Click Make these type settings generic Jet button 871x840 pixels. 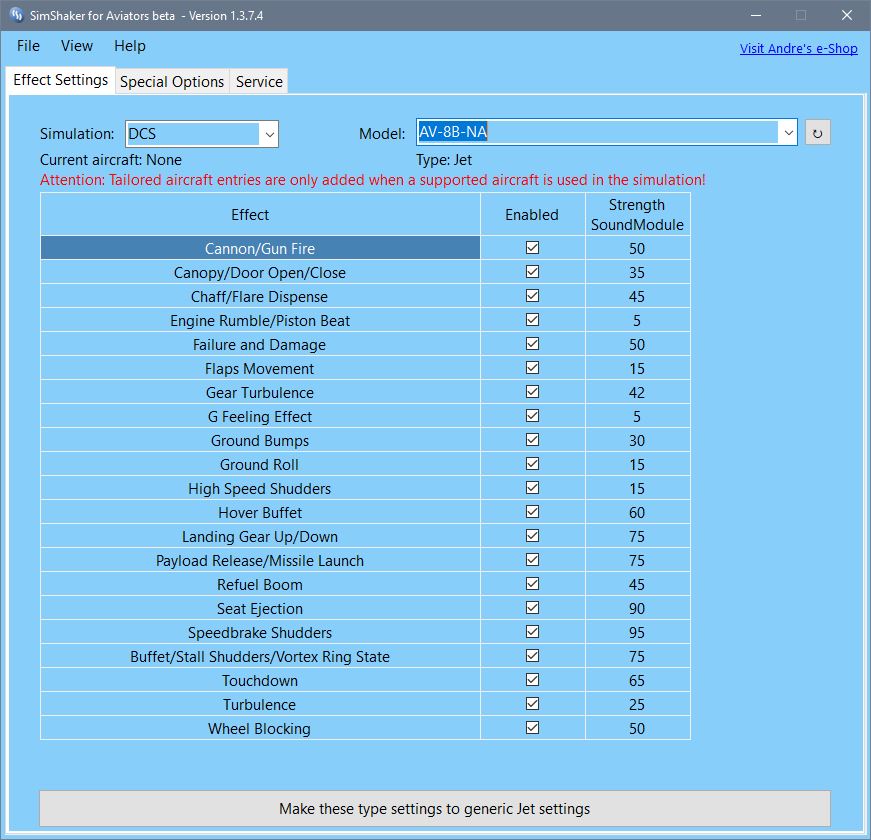(x=434, y=808)
